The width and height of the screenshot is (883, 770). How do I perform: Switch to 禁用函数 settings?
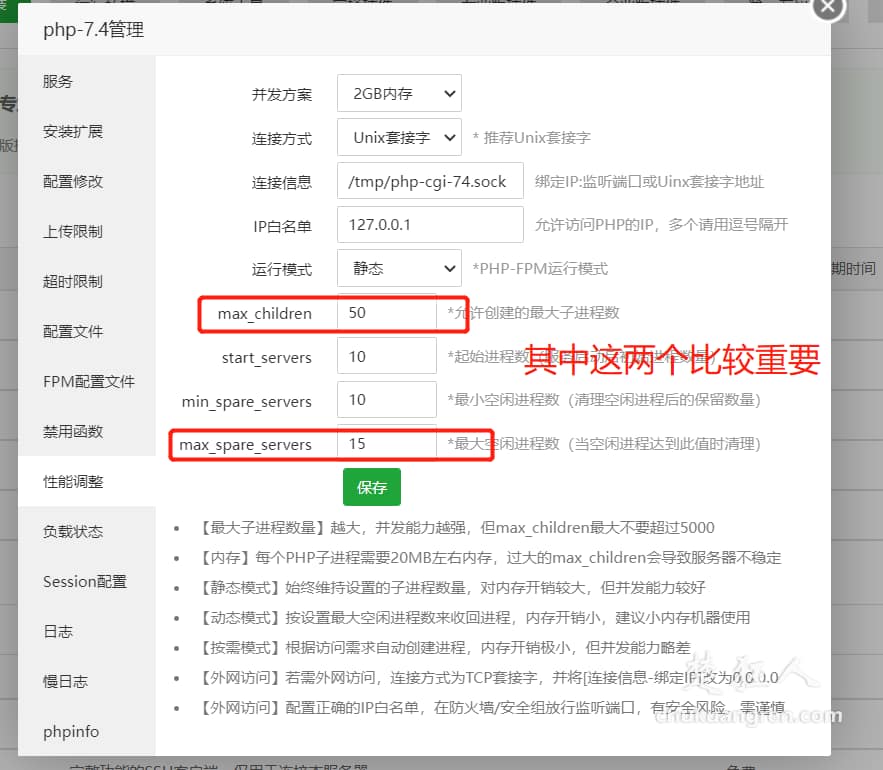tap(71, 431)
